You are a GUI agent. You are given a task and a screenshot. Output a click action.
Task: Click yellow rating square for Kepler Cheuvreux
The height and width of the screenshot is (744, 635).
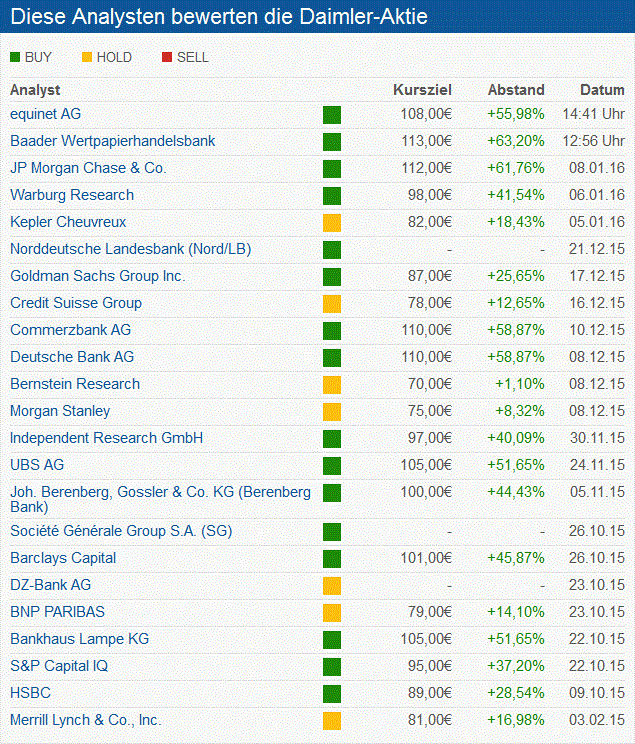click(332, 222)
